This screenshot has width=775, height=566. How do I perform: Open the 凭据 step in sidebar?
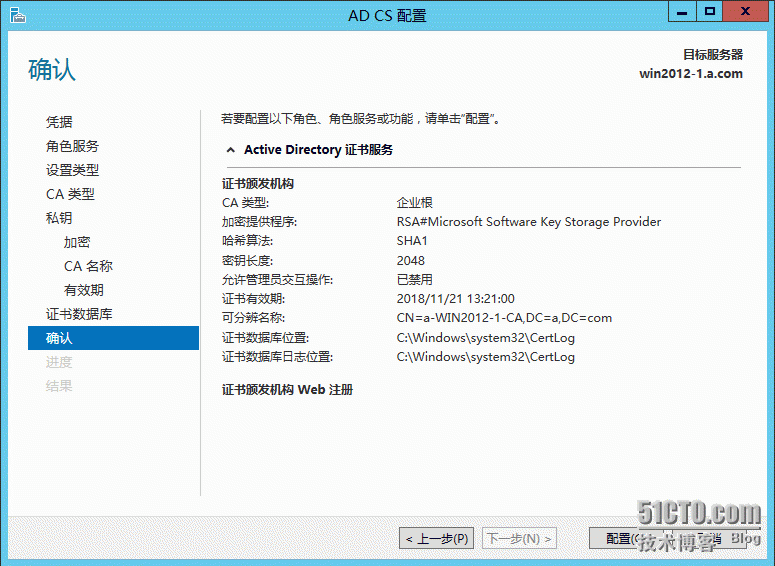59,122
